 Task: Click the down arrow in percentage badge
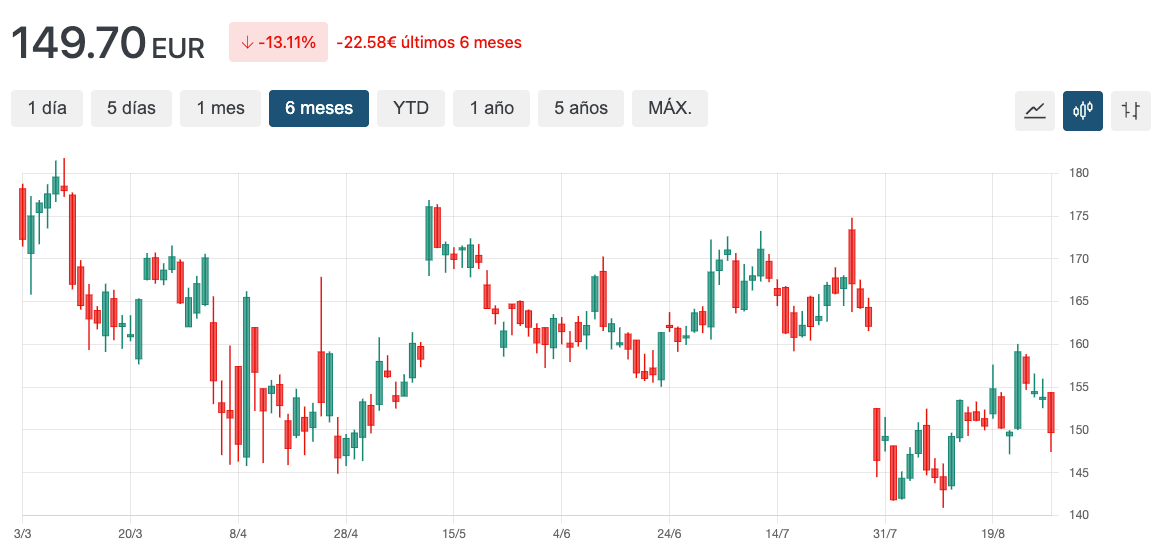[x=246, y=43]
